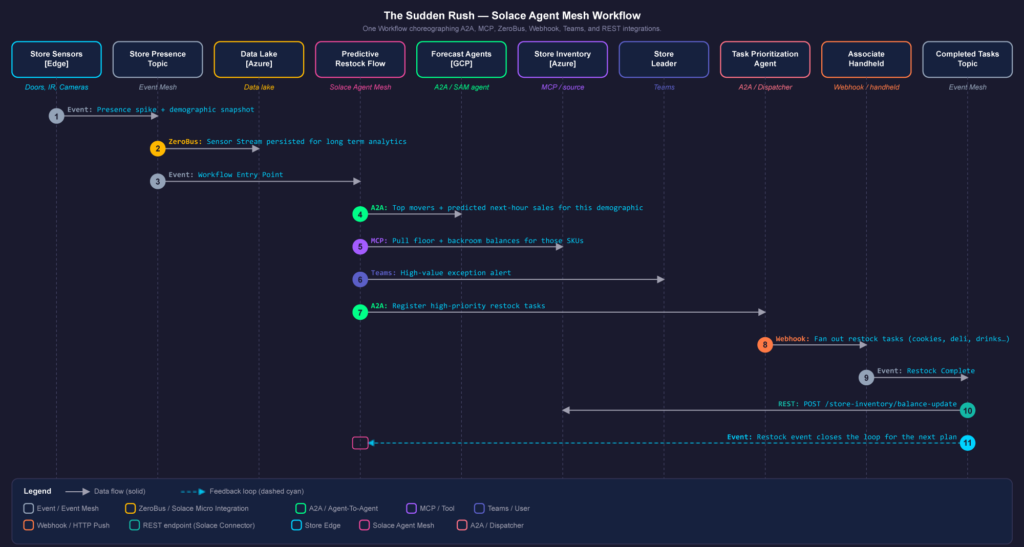This screenshot has width=1024, height=547.
Task: Click the teal step 10 REST circle
Action: (967, 411)
